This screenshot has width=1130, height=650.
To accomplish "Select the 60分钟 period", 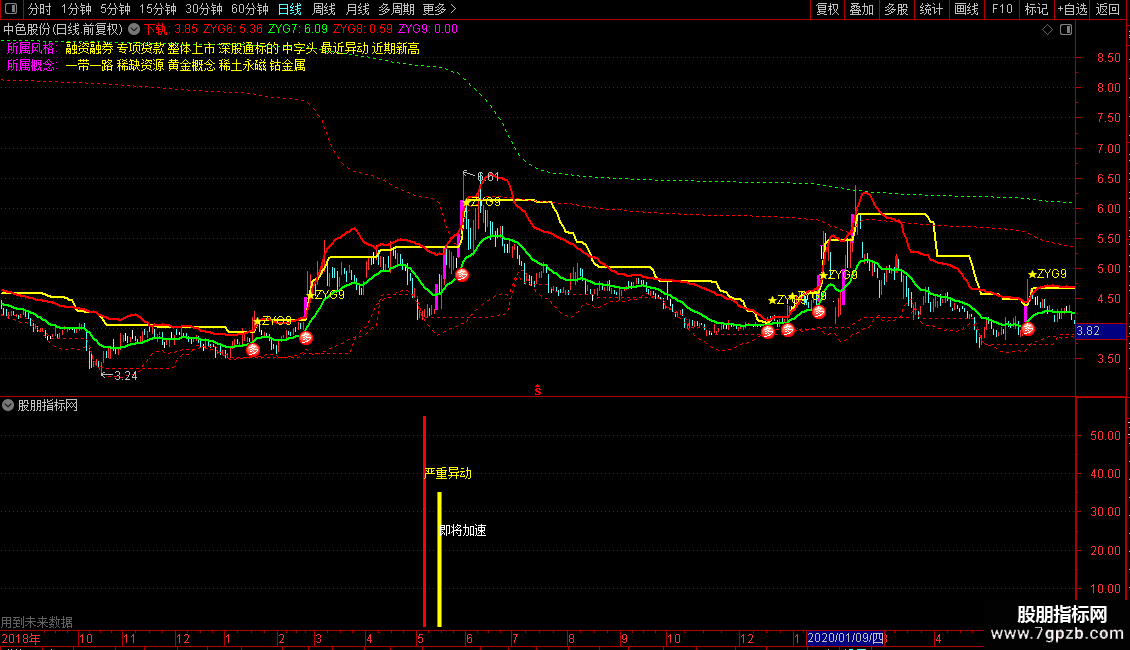I will coord(250,9).
